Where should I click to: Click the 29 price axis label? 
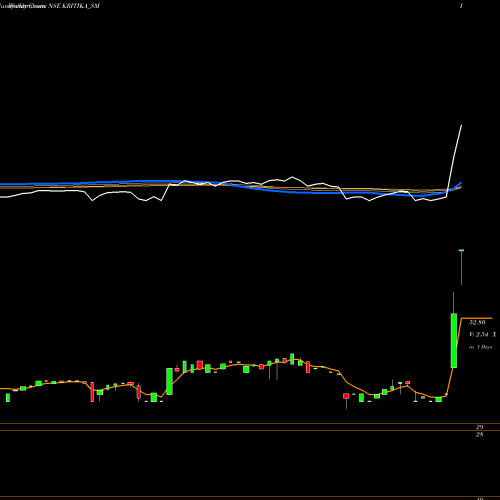pos(479,427)
